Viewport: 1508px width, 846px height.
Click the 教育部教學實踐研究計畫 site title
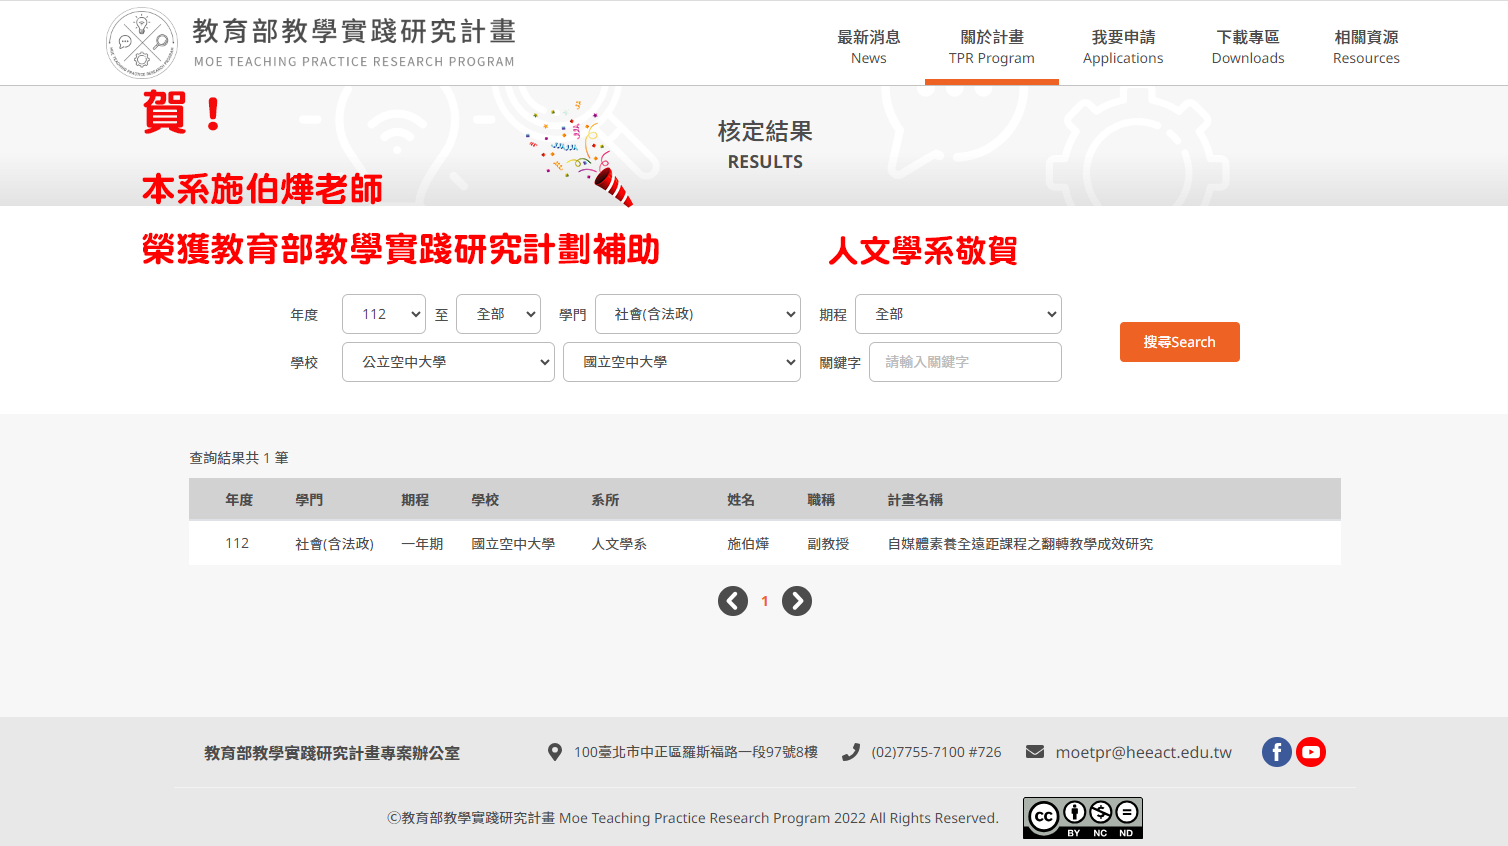tap(354, 32)
